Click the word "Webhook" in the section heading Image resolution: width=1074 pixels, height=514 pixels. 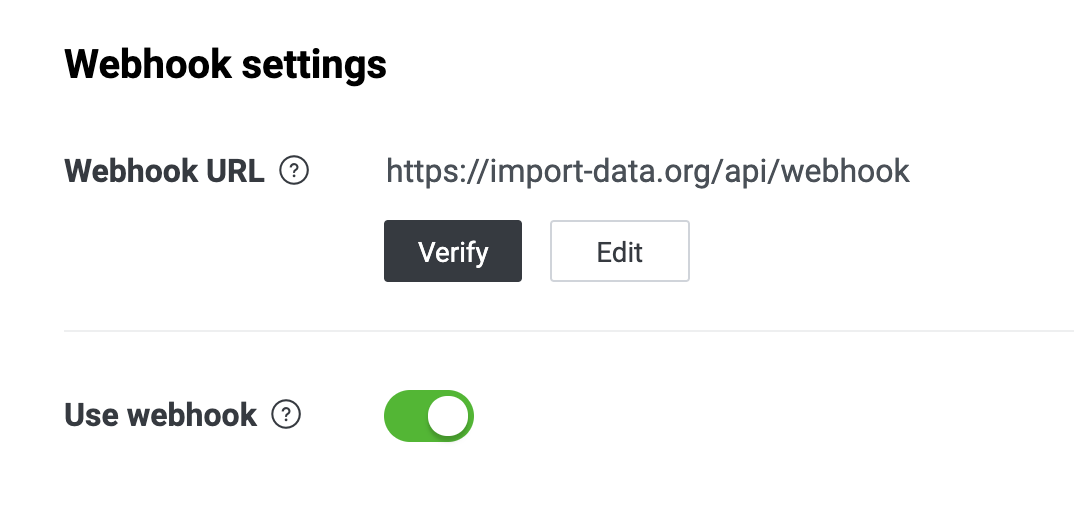tap(148, 65)
